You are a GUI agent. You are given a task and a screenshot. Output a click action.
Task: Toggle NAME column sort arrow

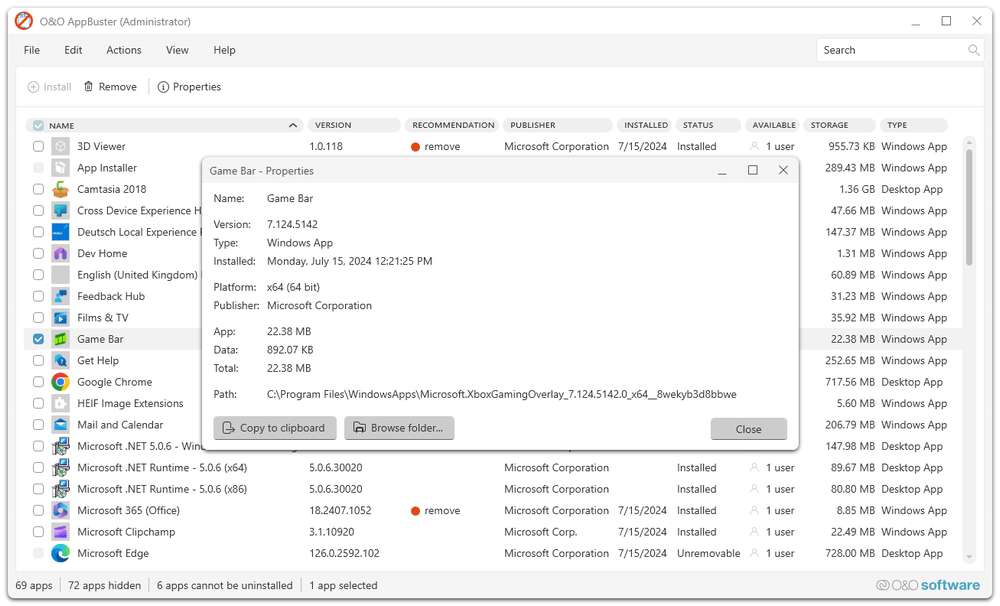pyautogui.click(x=293, y=125)
